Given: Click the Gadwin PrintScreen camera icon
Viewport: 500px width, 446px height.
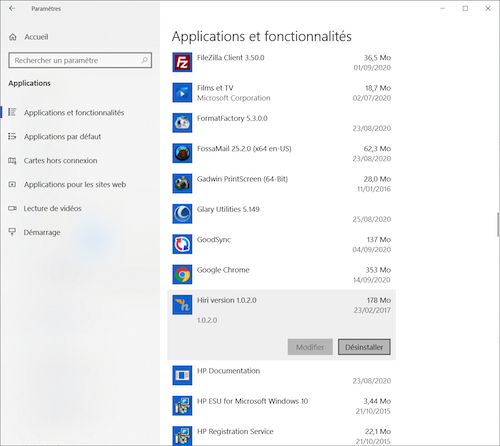Looking at the screenshot, I should click(182, 184).
